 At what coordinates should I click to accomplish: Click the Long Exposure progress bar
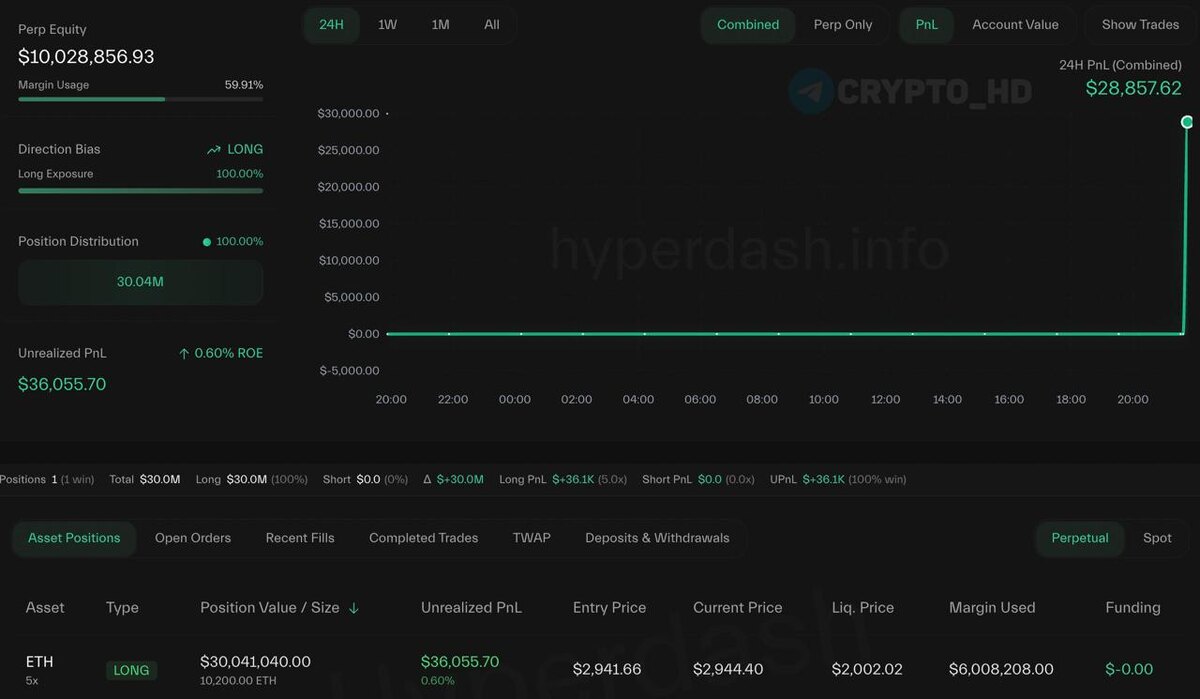click(x=140, y=190)
